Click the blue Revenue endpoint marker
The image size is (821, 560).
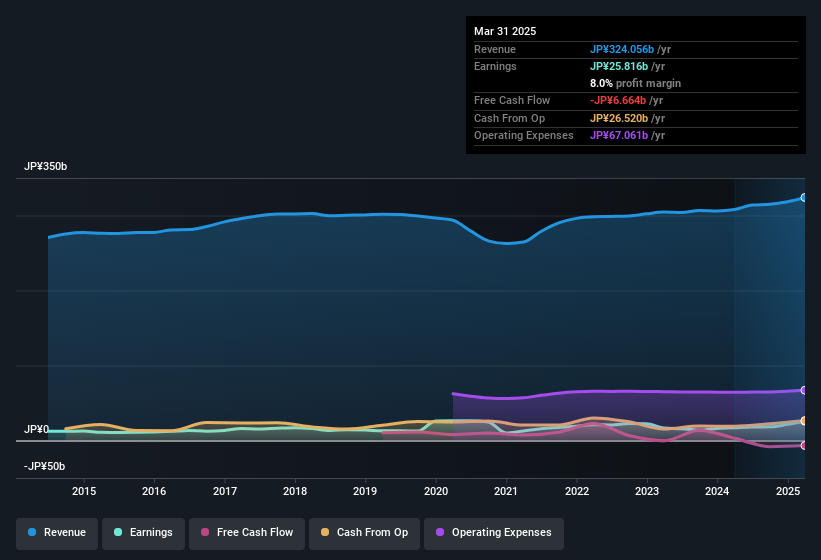(x=804, y=197)
